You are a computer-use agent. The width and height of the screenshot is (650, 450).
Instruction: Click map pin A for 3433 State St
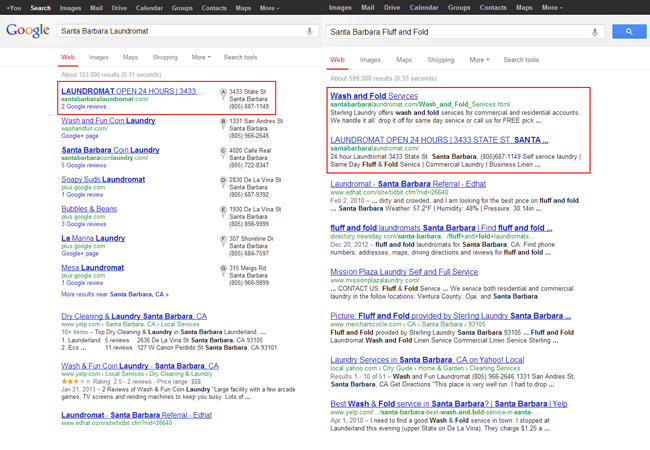coord(223,94)
